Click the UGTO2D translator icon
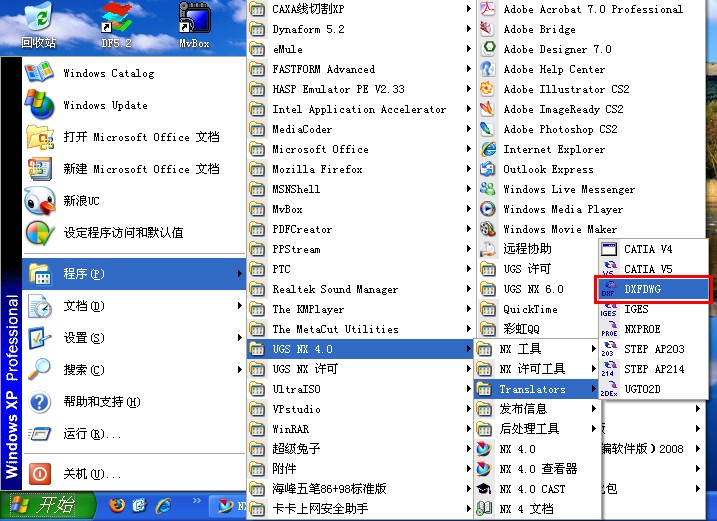Viewport: 717px width, 521px height. tap(609, 389)
